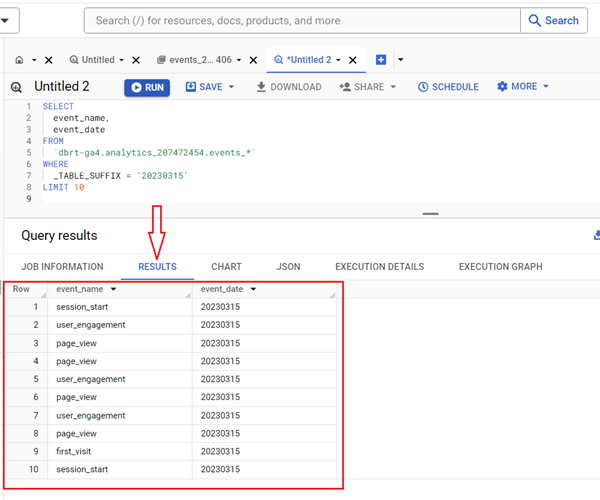
Task: Close the home tab
Action: pos(49,60)
